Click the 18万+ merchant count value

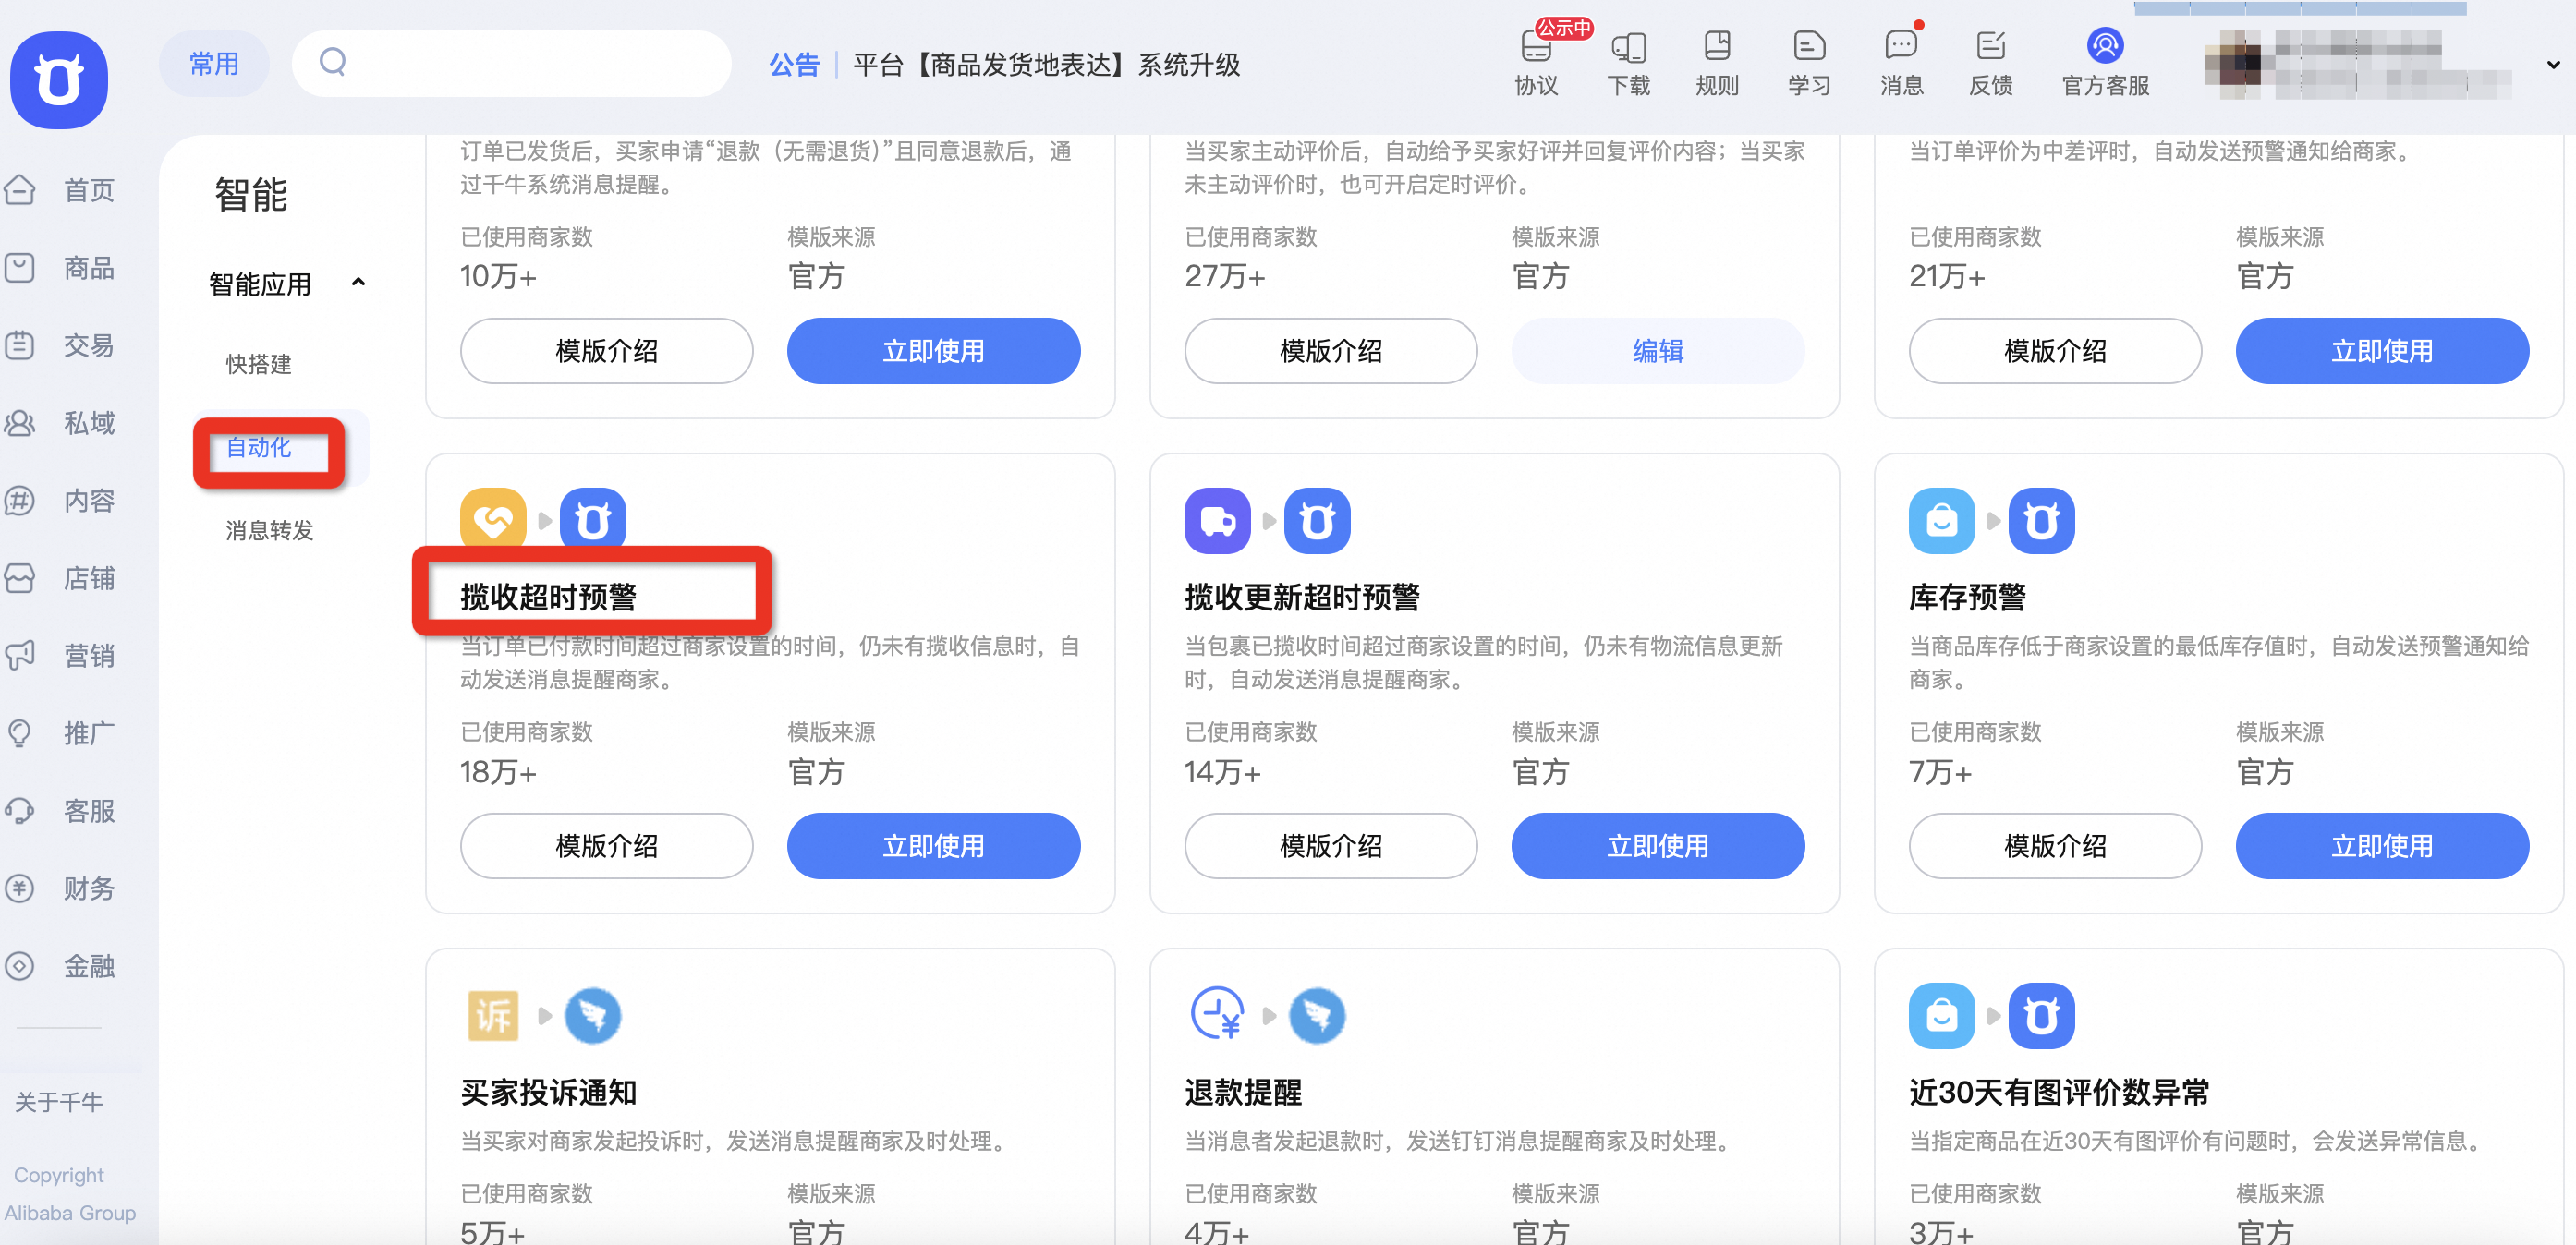point(498,771)
